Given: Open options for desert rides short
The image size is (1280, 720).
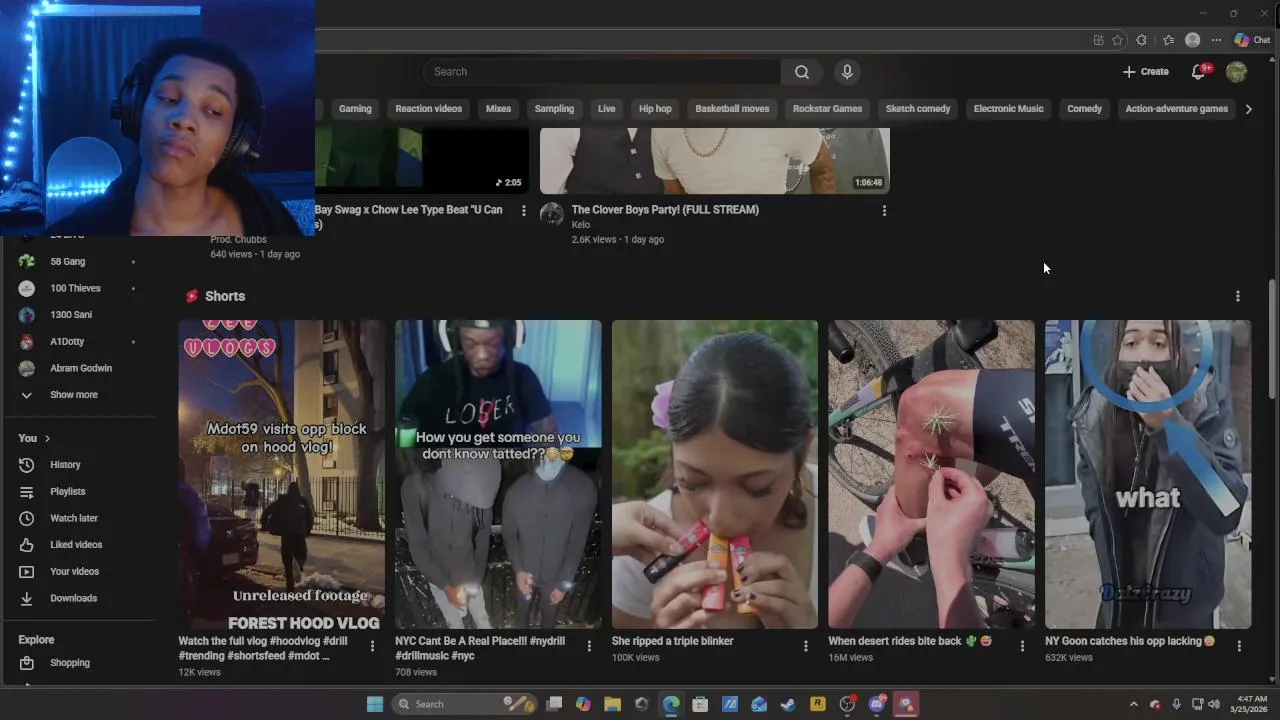Looking at the screenshot, I should (1022, 647).
